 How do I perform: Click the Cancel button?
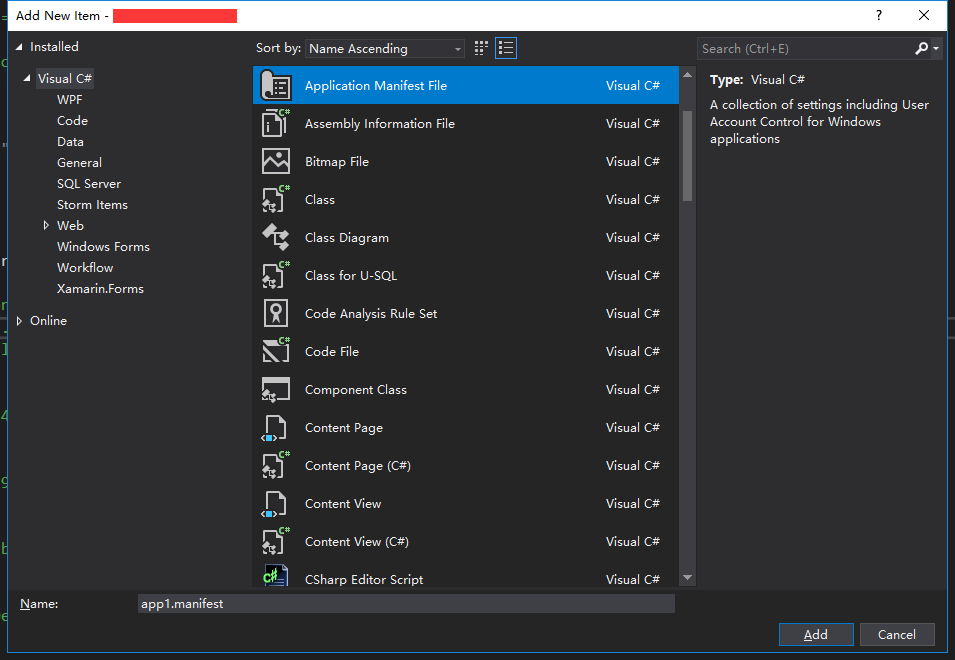pyautogui.click(x=897, y=634)
